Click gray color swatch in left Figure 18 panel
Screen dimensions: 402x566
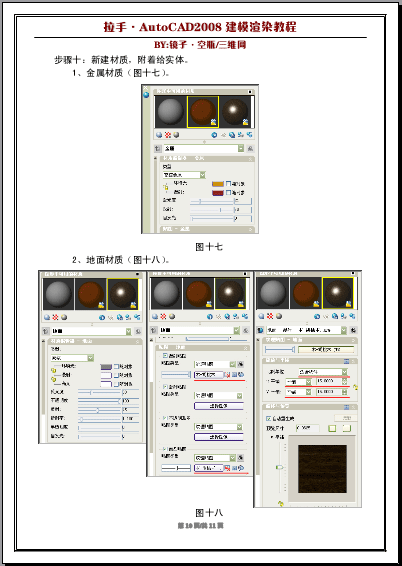coord(106,366)
